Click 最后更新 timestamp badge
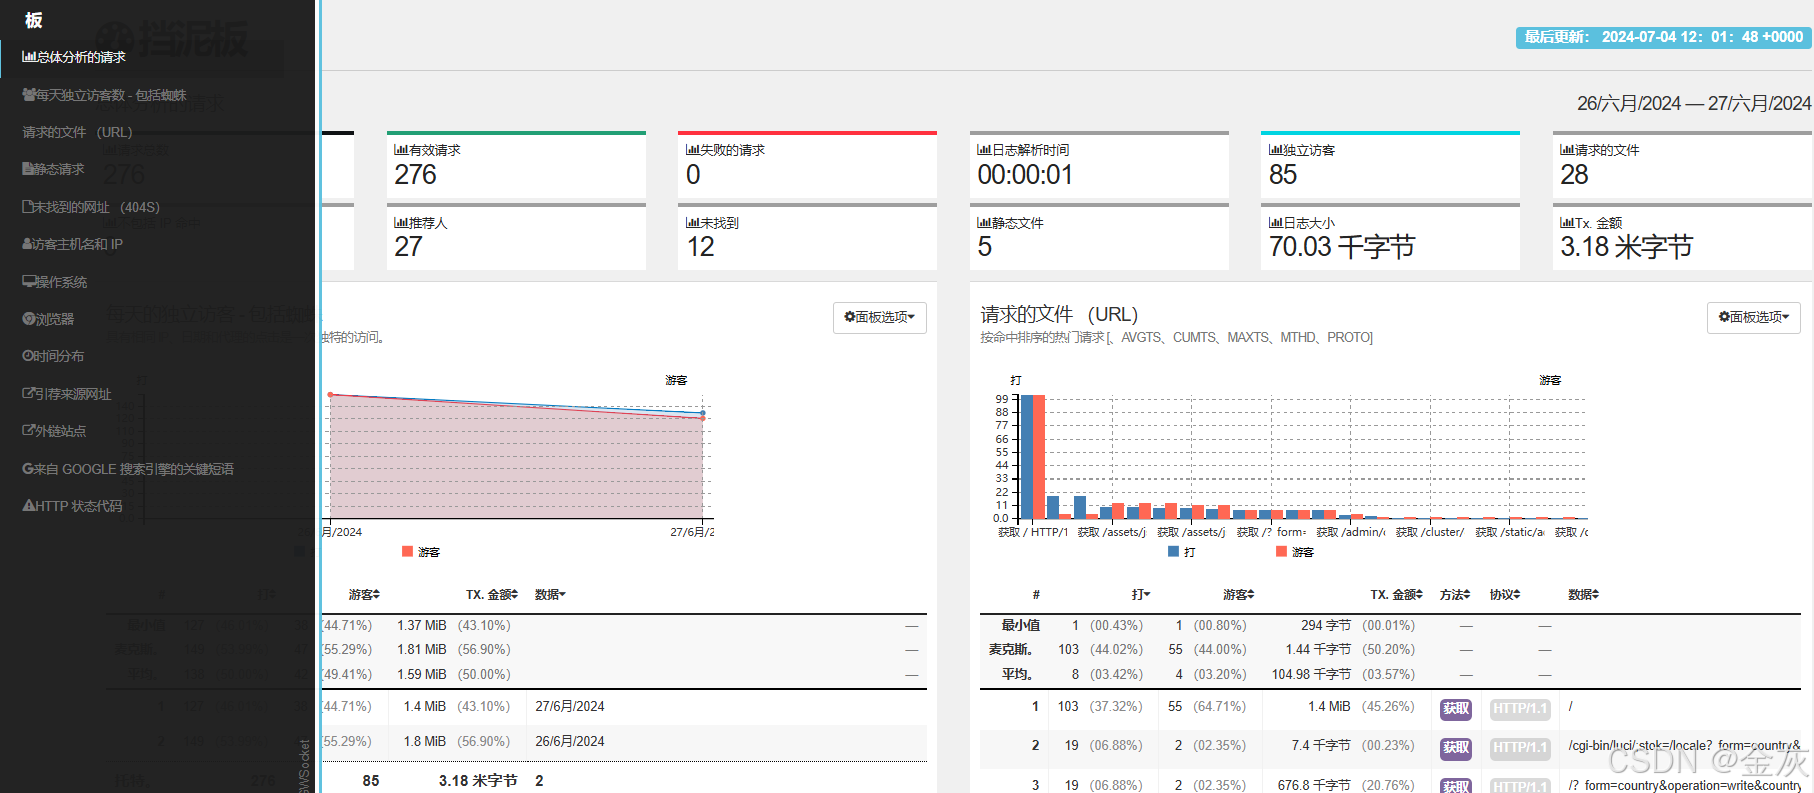Screen dimensions: 1814x793 pos(1664,37)
